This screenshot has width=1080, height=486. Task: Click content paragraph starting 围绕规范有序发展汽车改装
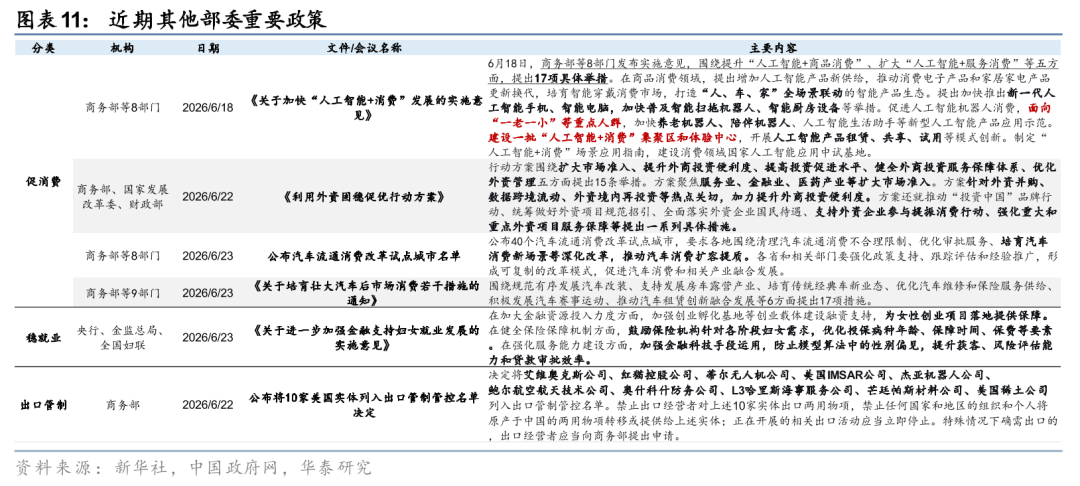[x=773, y=293]
